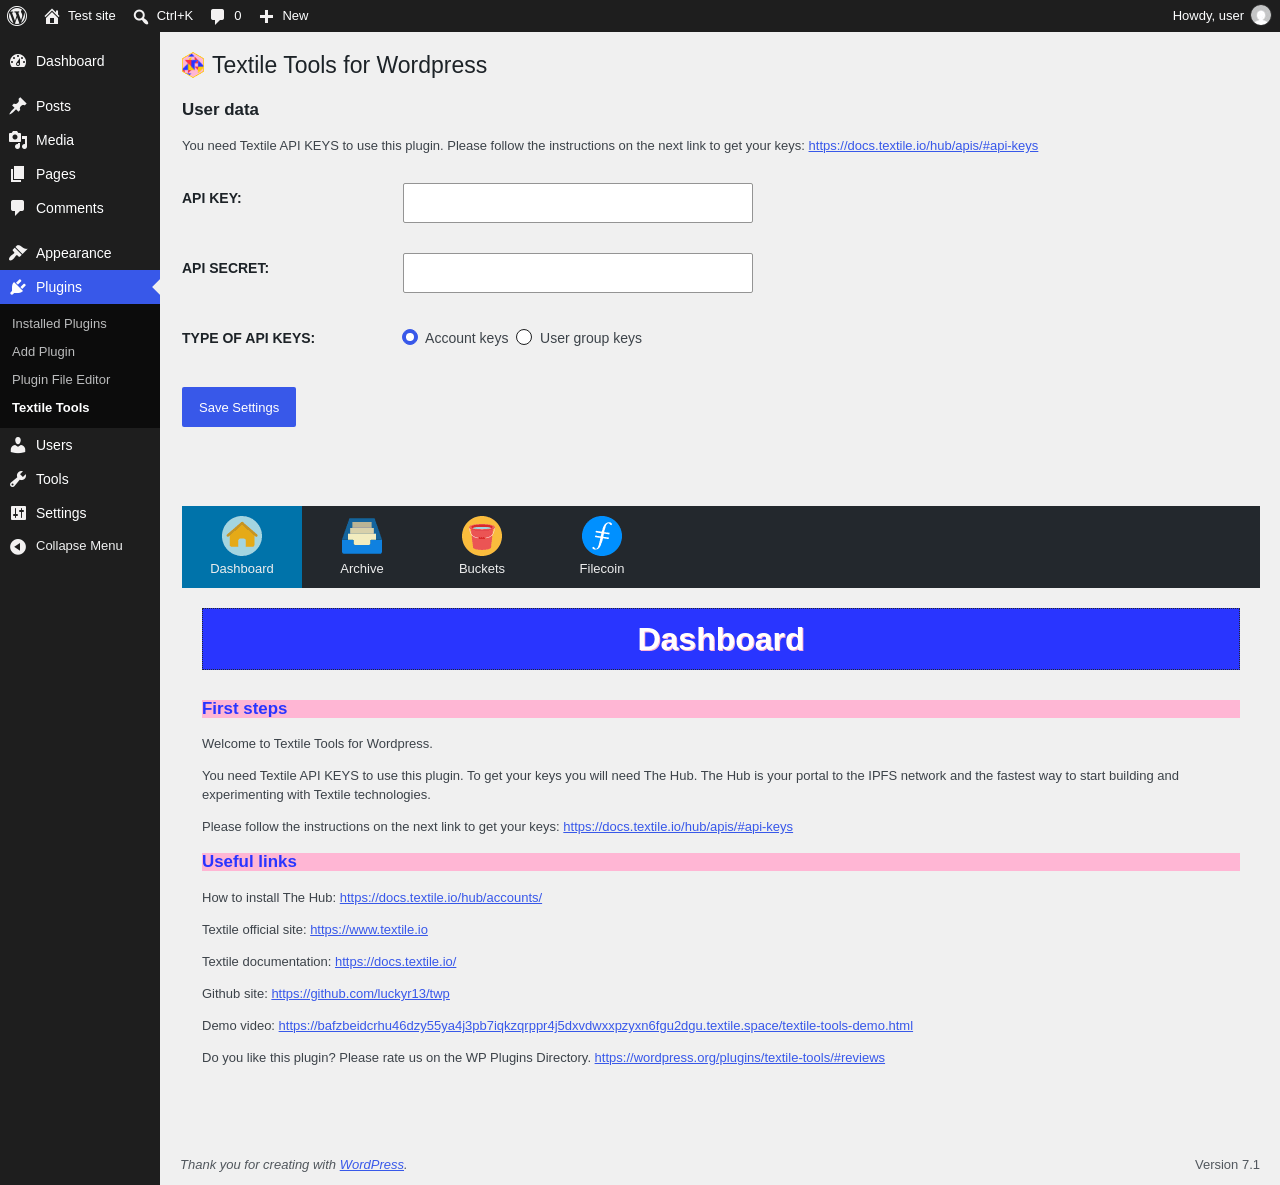1280x1185 pixels.
Task: Click the API KEY input field
Action: (x=578, y=203)
